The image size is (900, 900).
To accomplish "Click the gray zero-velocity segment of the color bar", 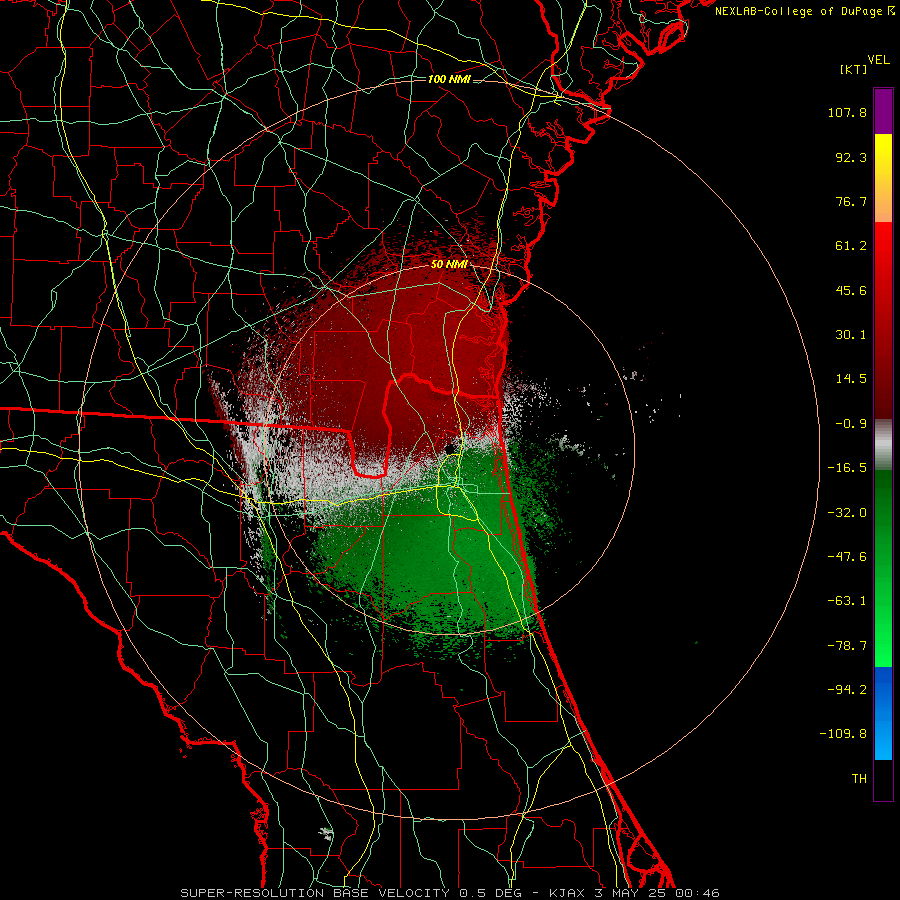I will tap(883, 445).
